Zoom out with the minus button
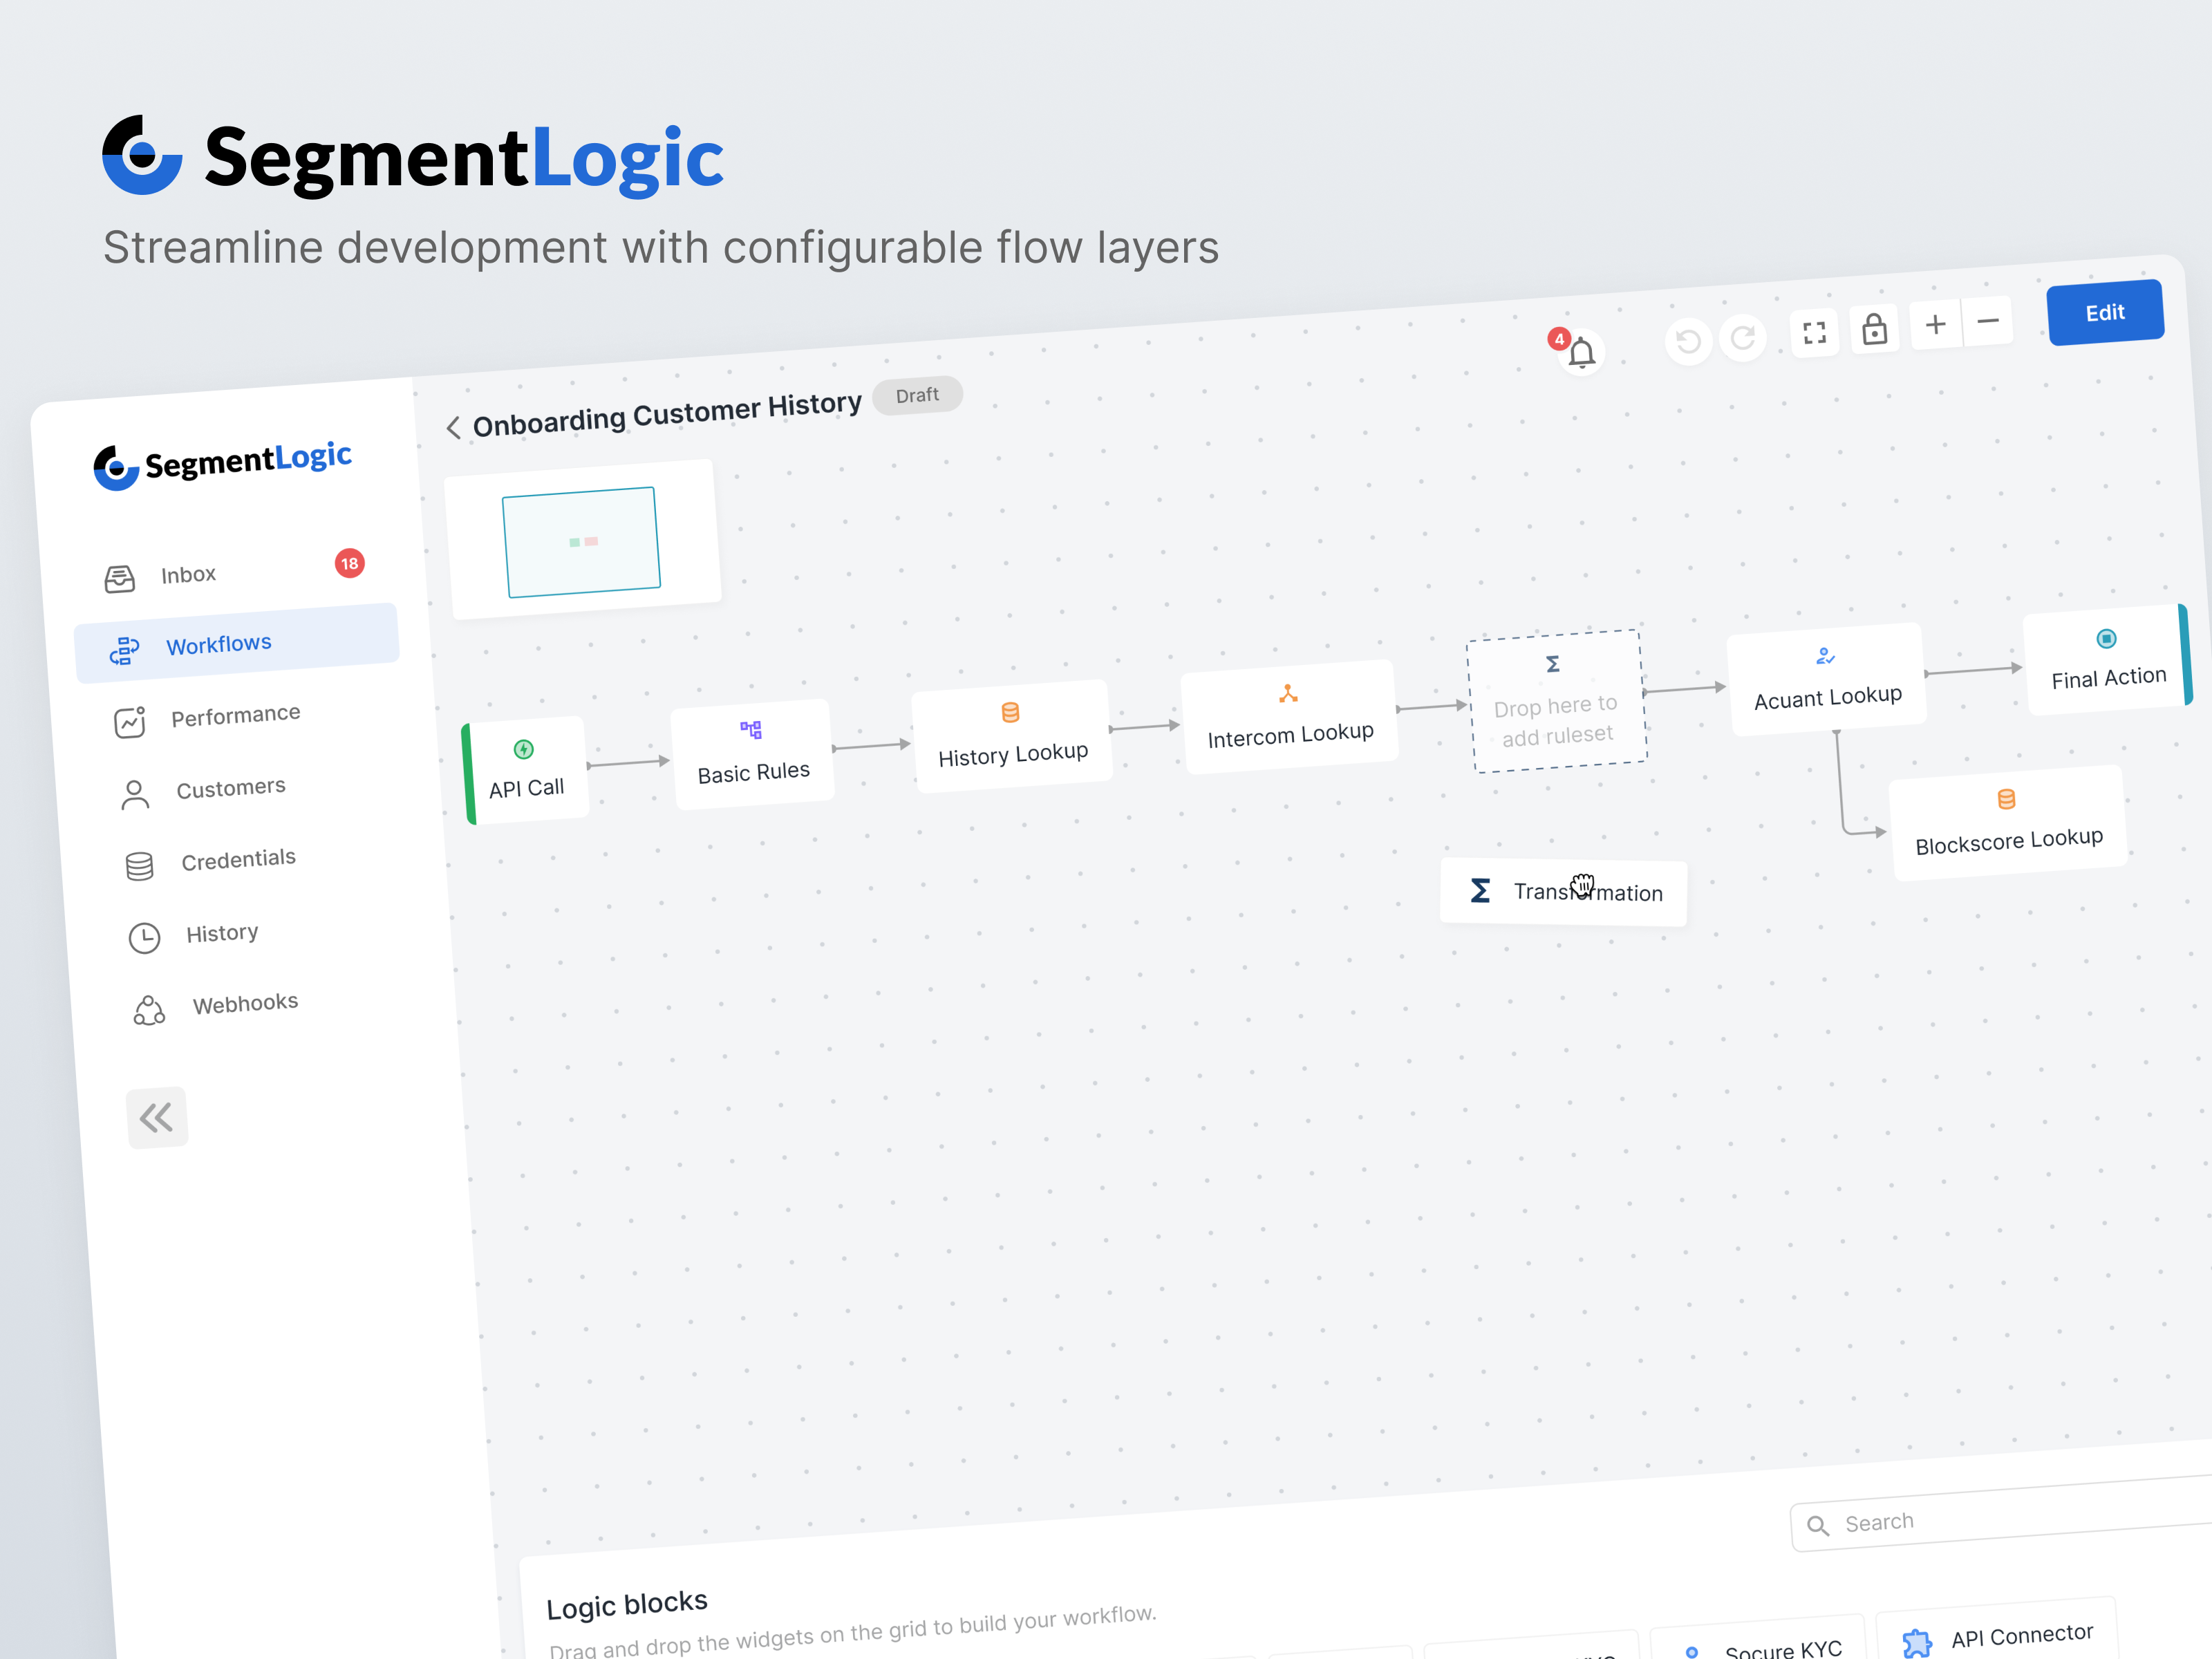Image resolution: width=2212 pixels, height=1659 pixels. click(1988, 321)
